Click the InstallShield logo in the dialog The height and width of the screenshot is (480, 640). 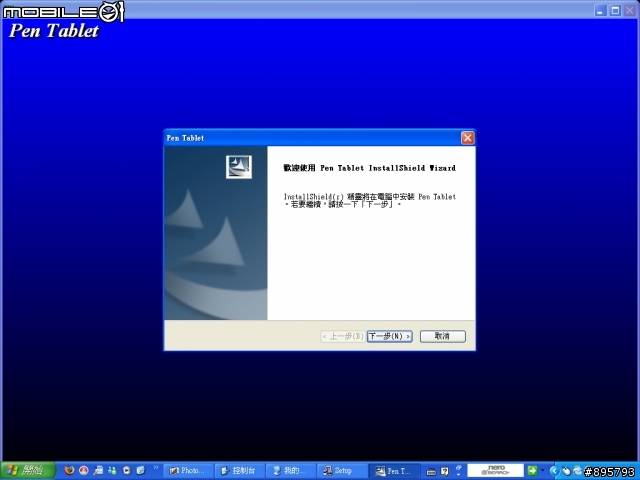pos(239,167)
